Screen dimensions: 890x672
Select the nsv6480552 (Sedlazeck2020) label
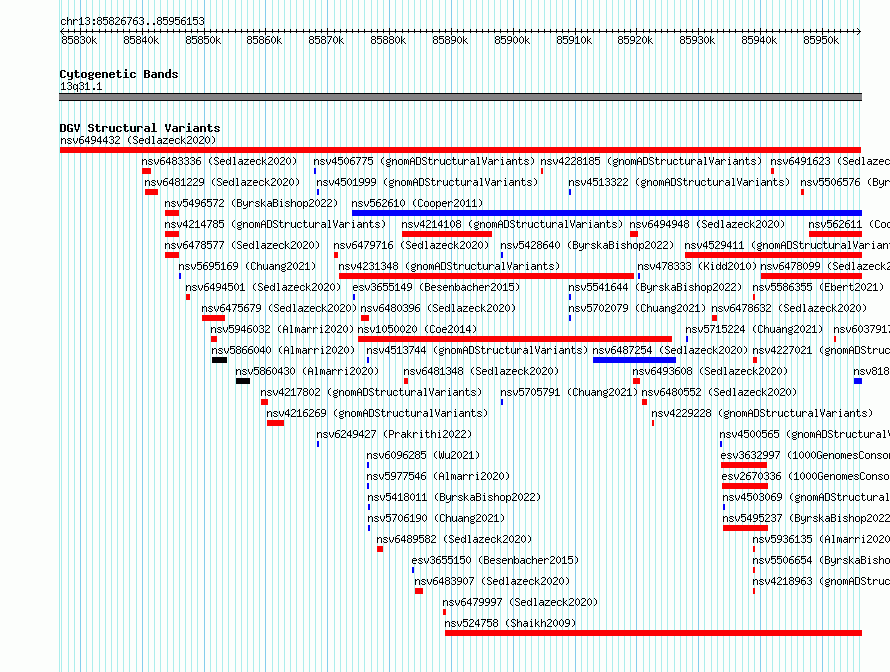pos(720,392)
